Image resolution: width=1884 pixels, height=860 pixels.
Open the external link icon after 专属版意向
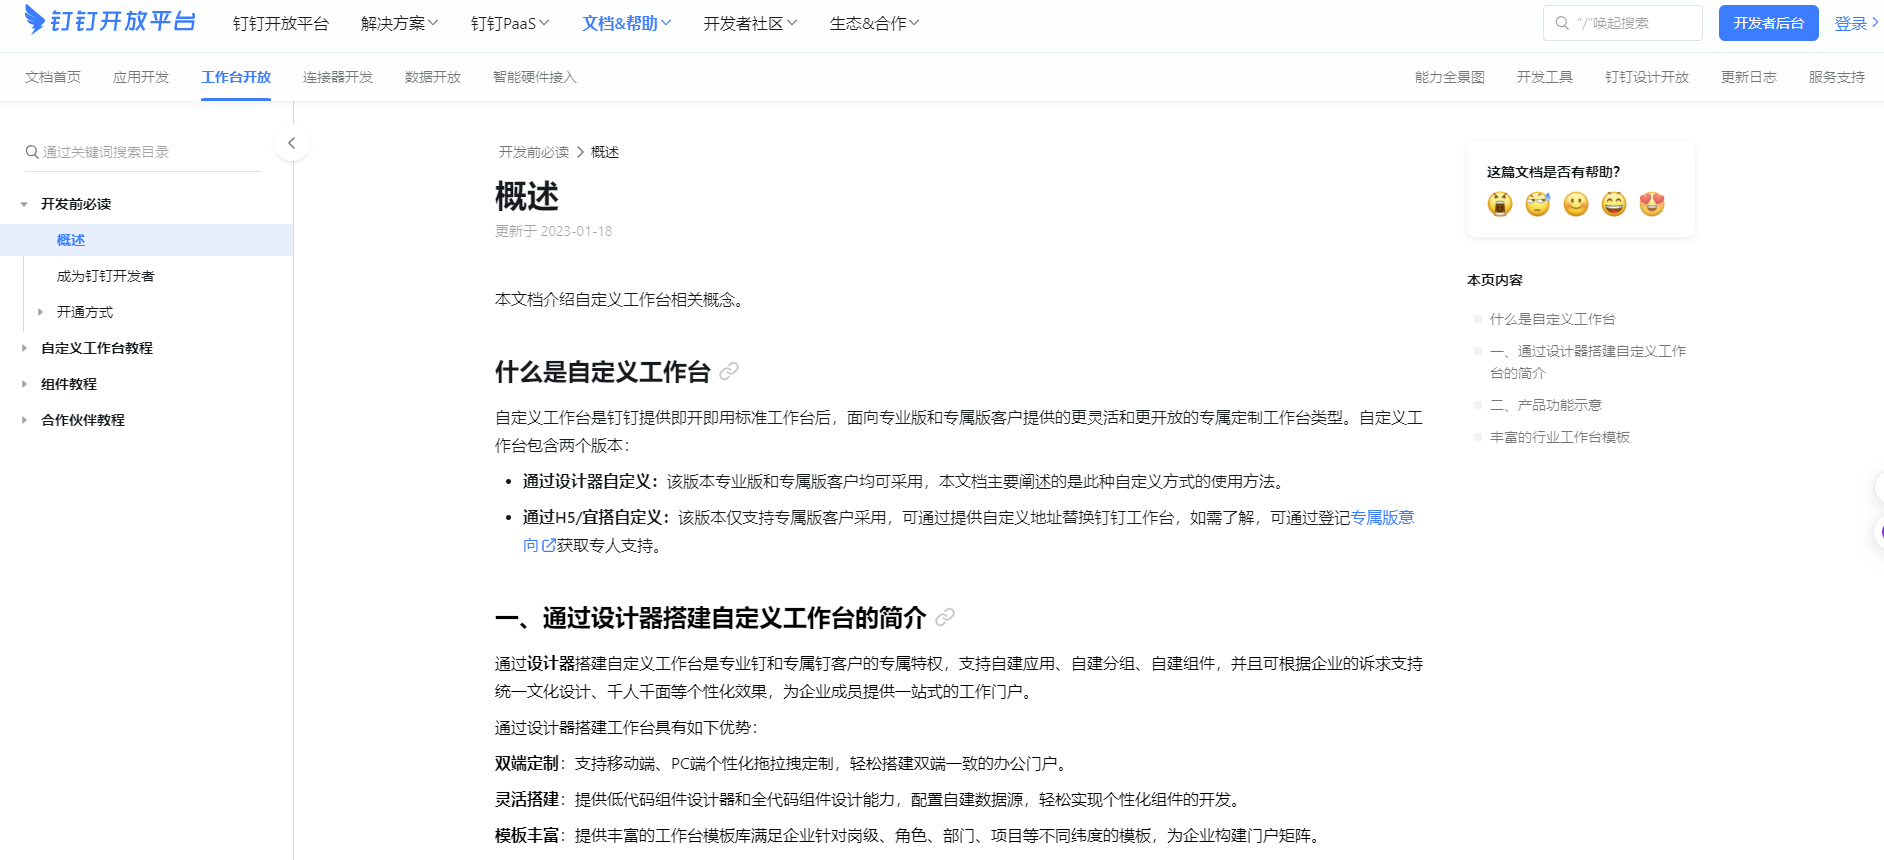pyautogui.click(x=548, y=546)
